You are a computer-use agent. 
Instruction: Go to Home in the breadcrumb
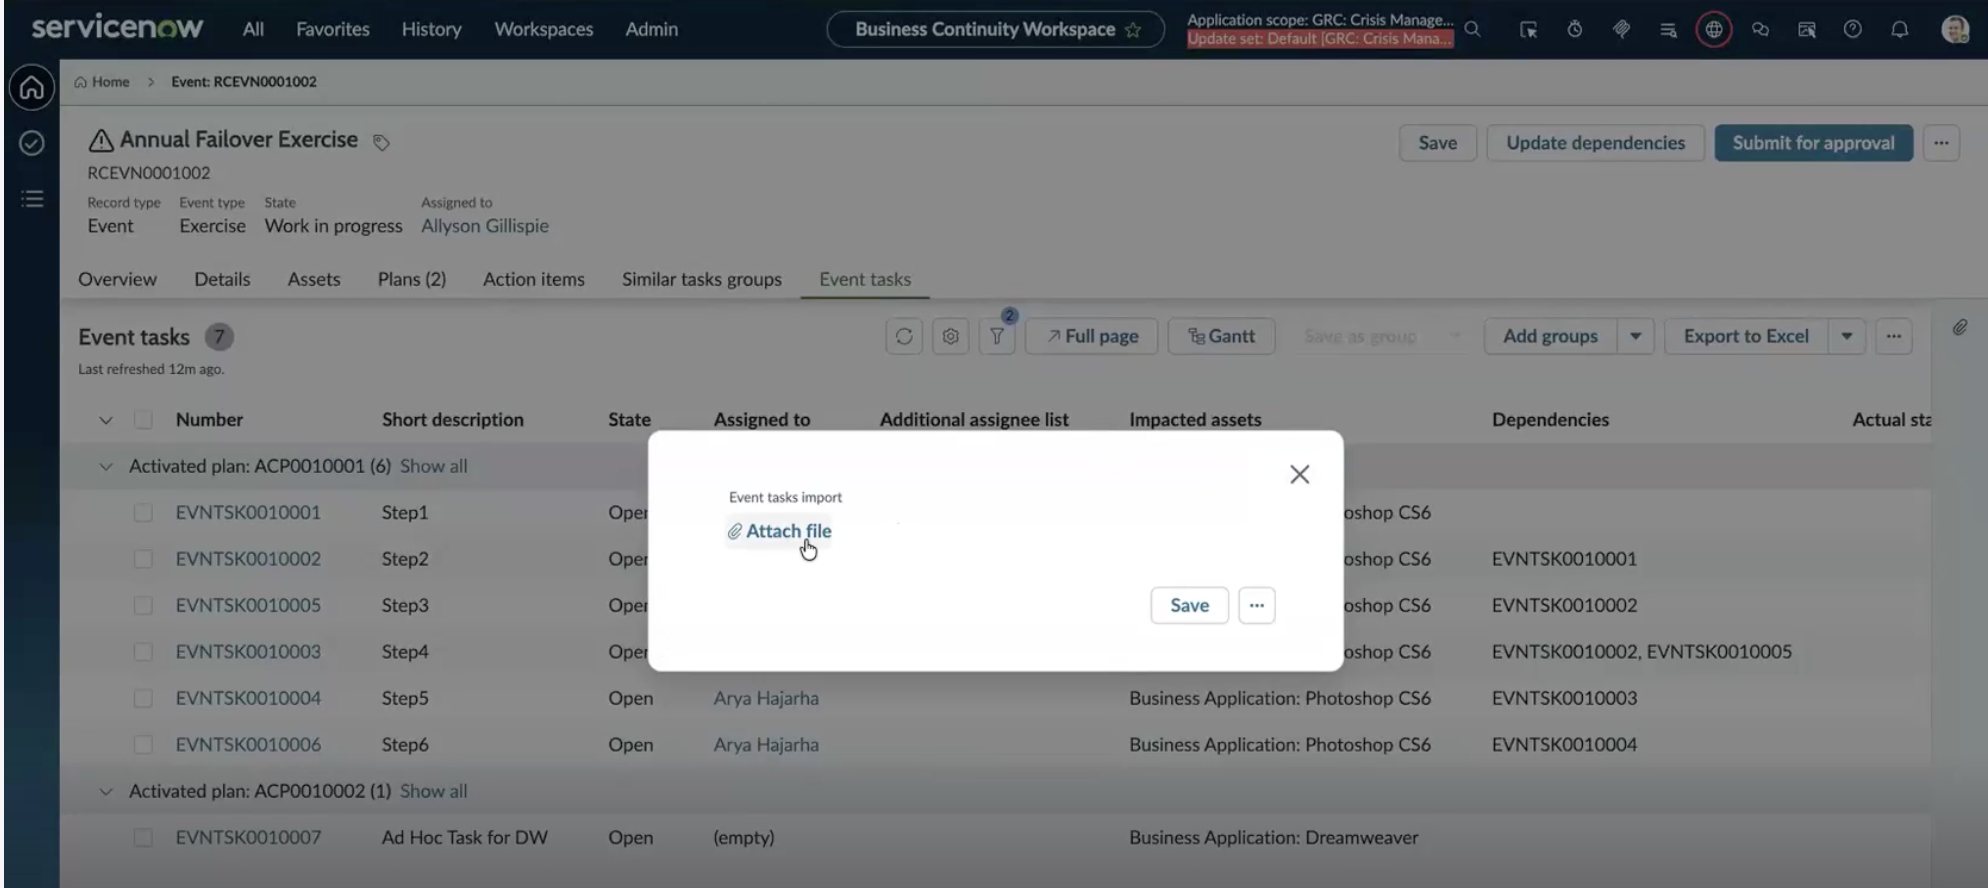102,82
